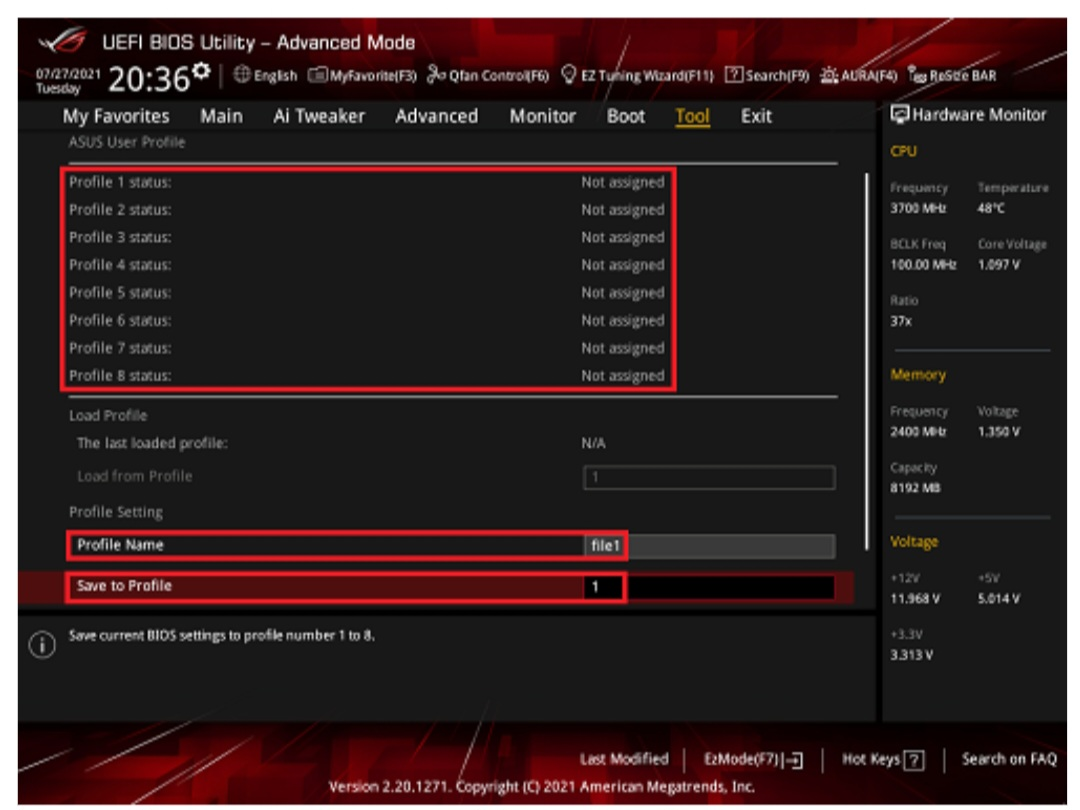Click the Profile Name label
1080x810 pixels.
(x=120, y=545)
